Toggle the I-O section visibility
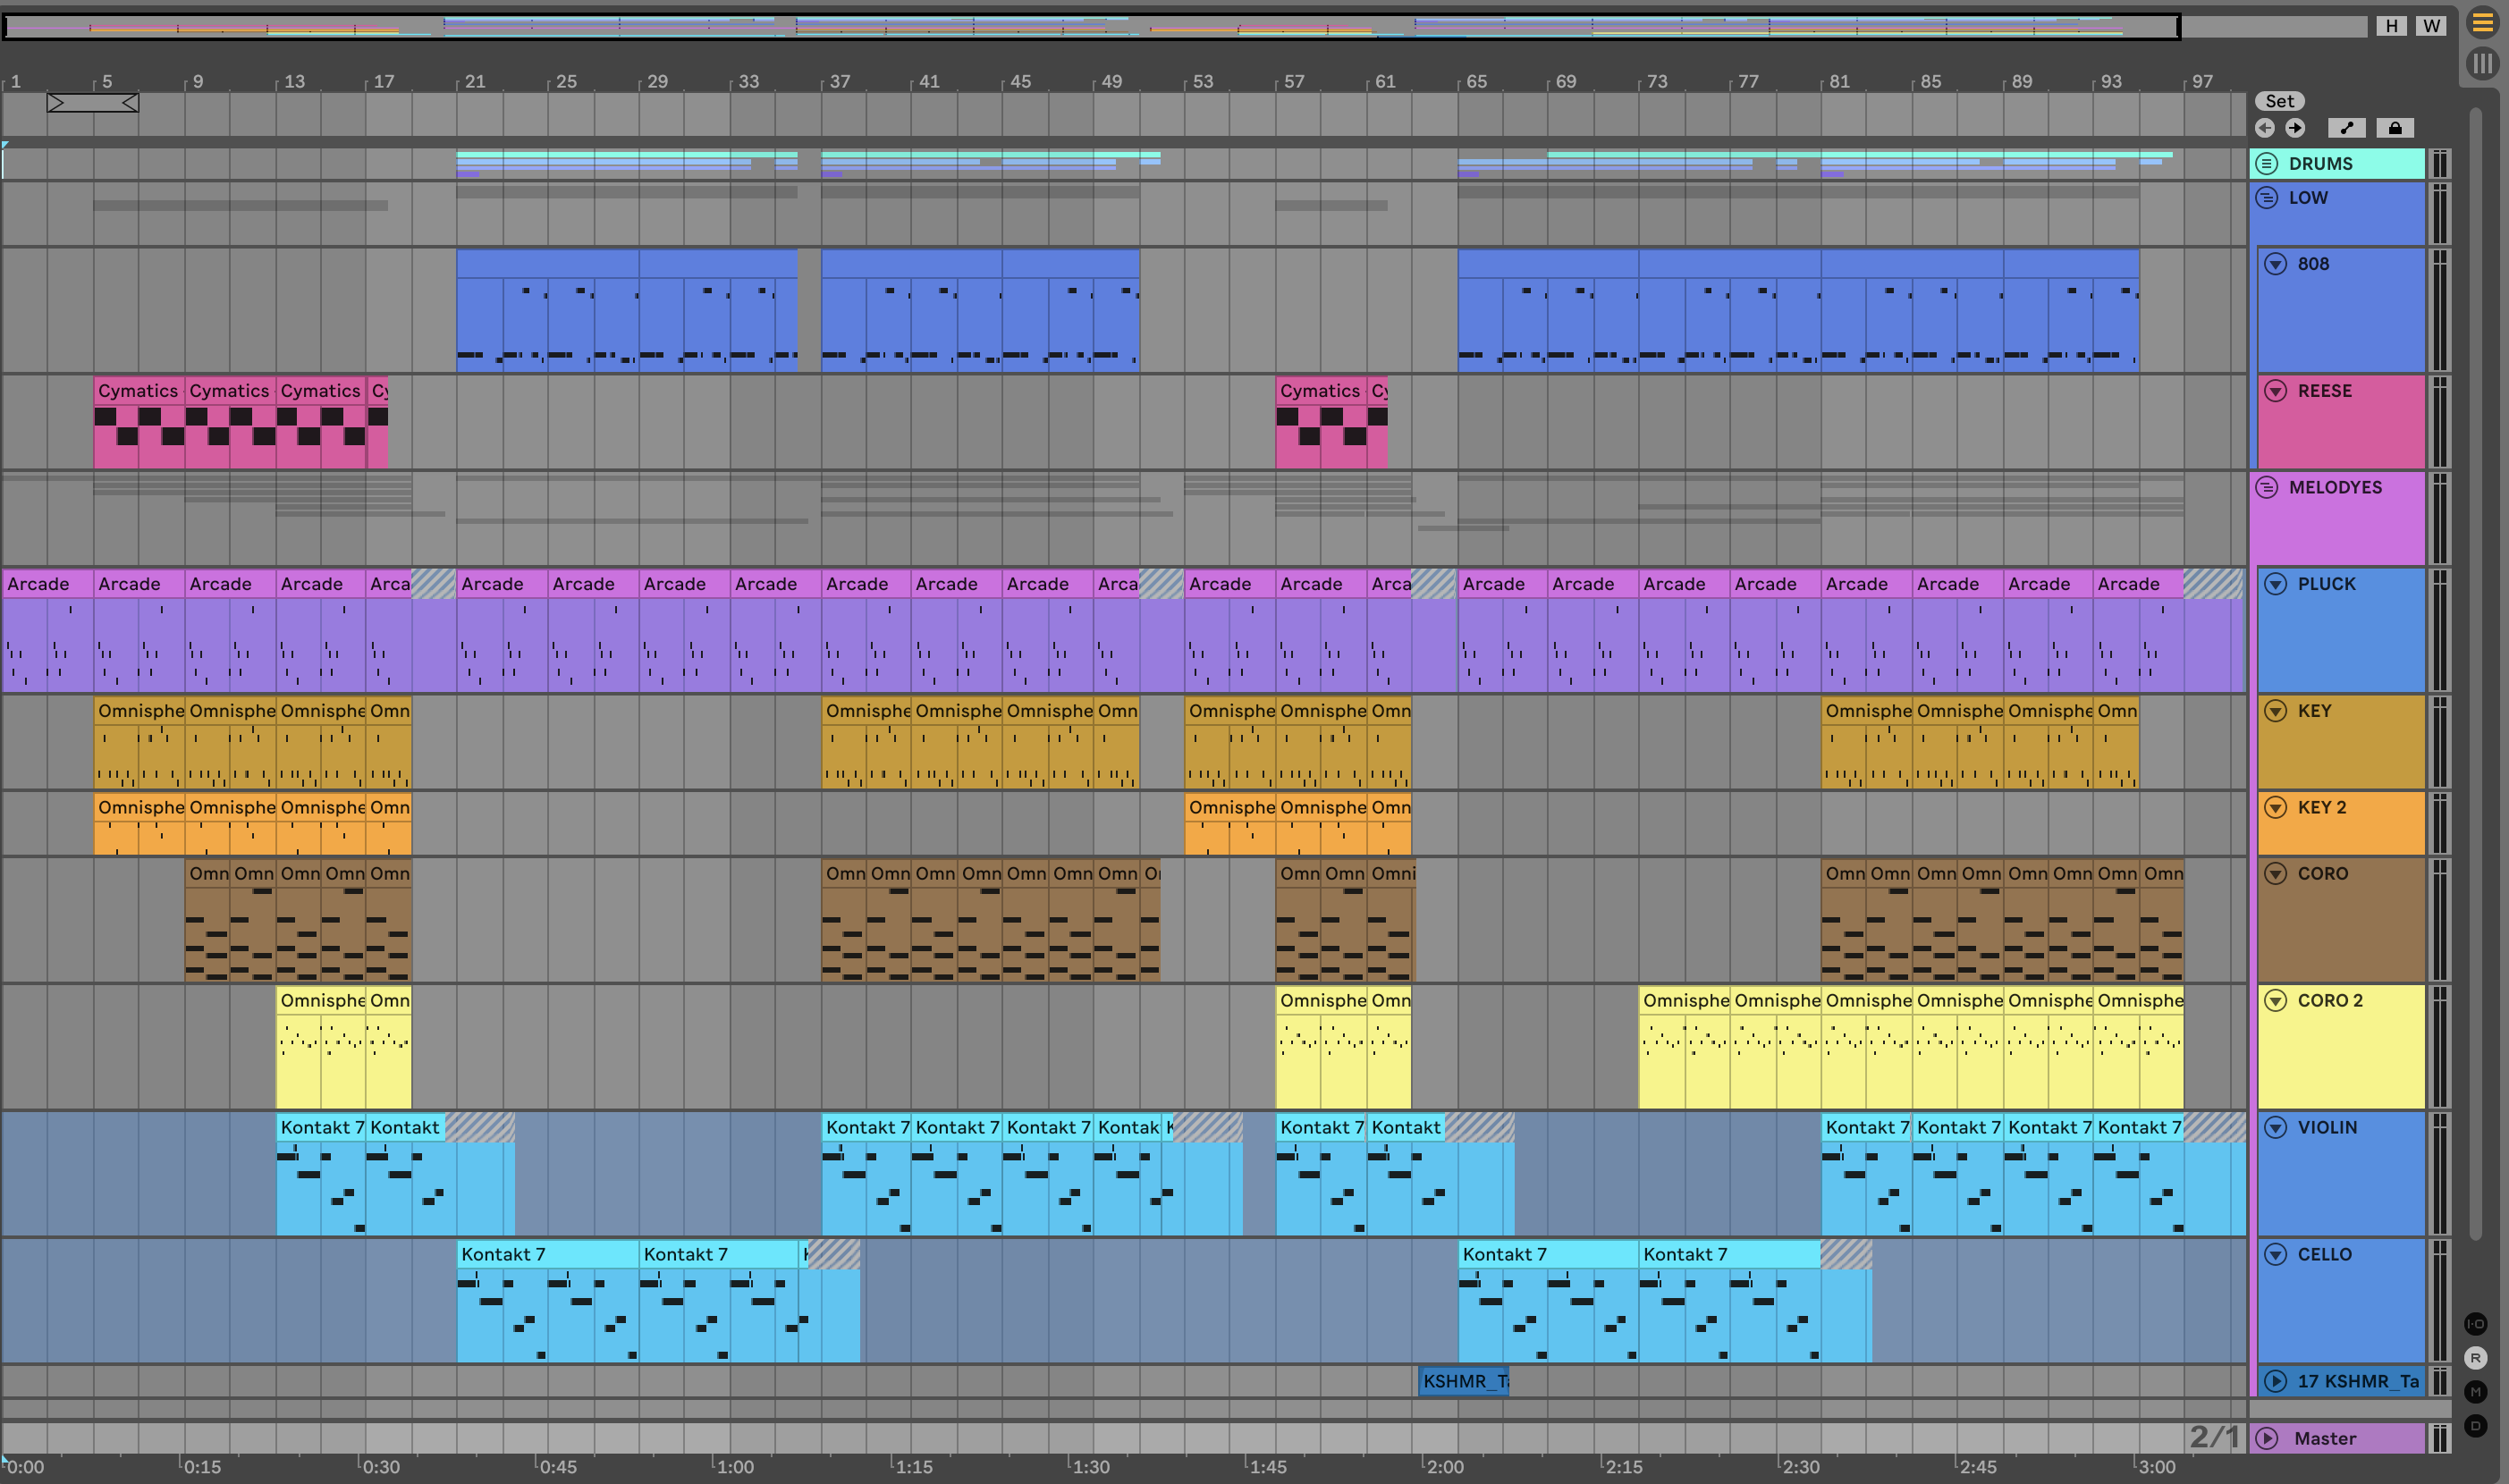2509x1484 pixels. (x=2476, y=1324)
